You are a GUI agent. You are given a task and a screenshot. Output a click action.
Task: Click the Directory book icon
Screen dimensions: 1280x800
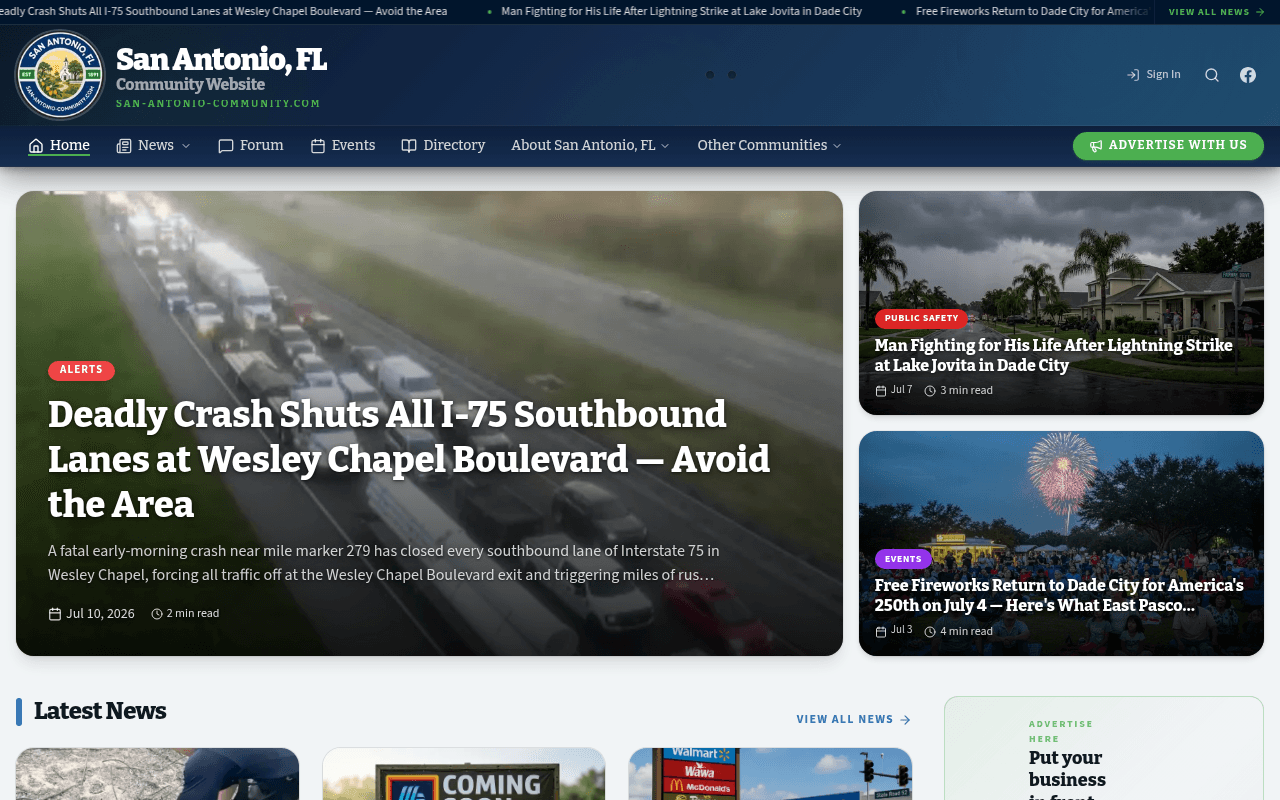point(409,146)
